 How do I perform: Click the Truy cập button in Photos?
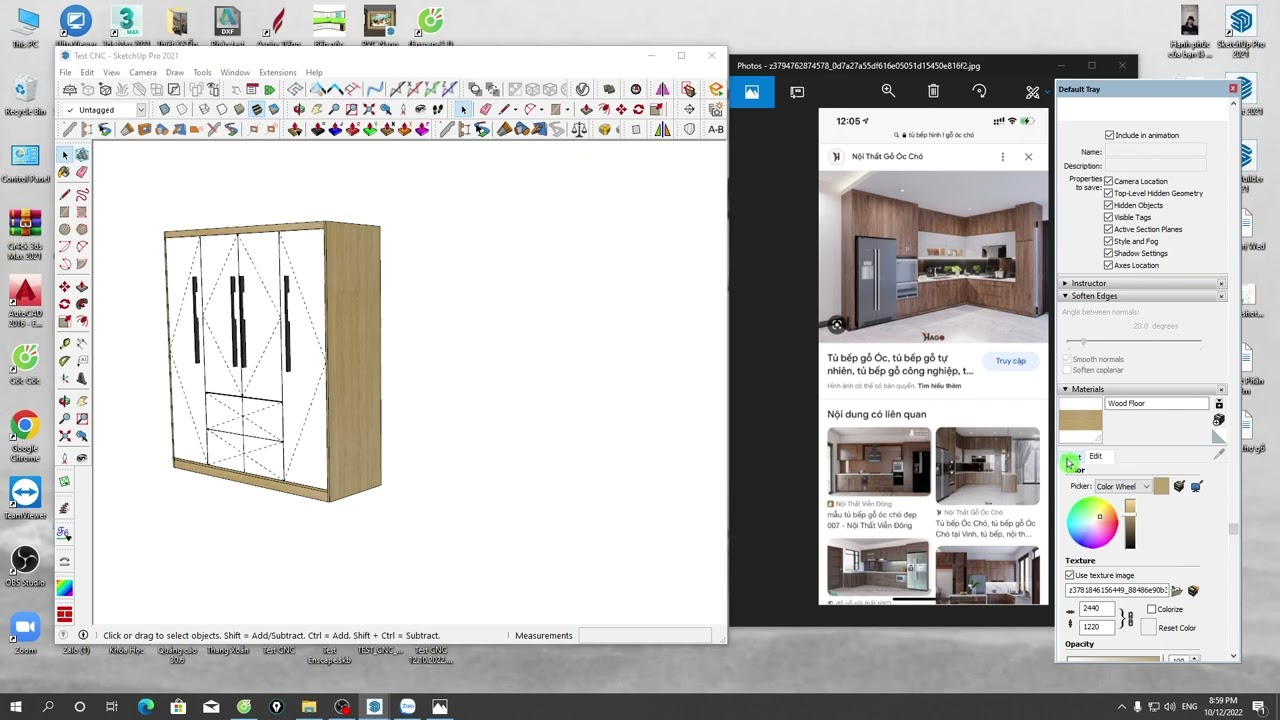[x=1009, y=361]
